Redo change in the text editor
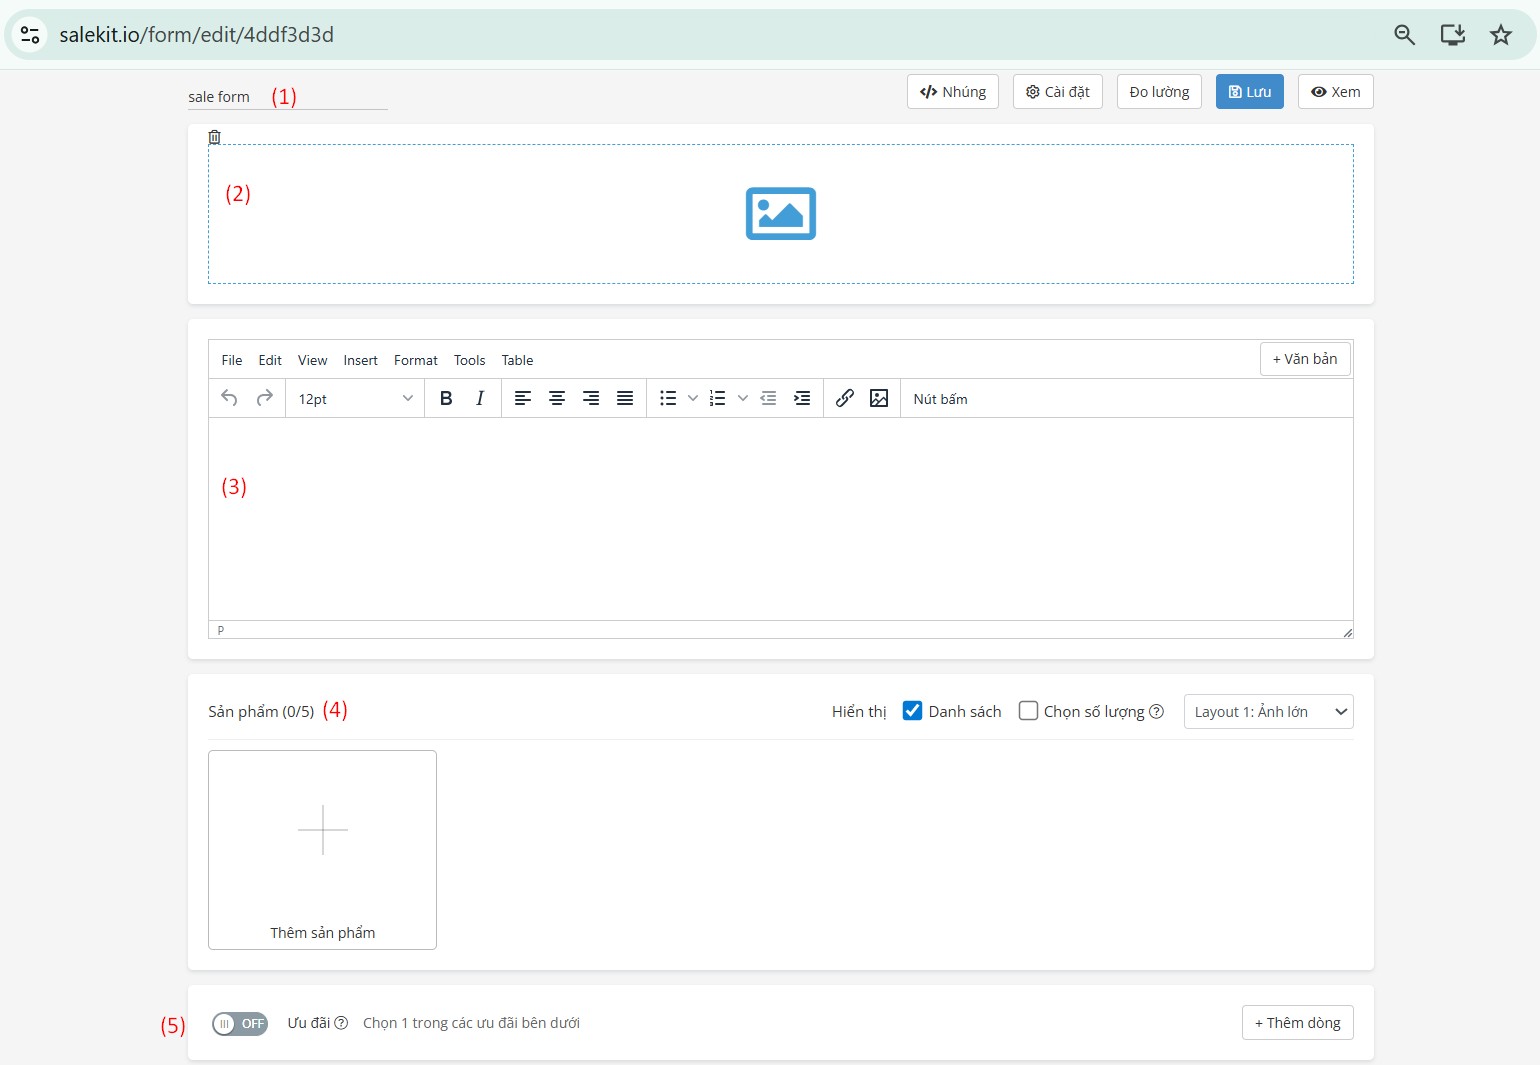The height and width of the screenshot is (1065, 1540). (x=264, y=398)
